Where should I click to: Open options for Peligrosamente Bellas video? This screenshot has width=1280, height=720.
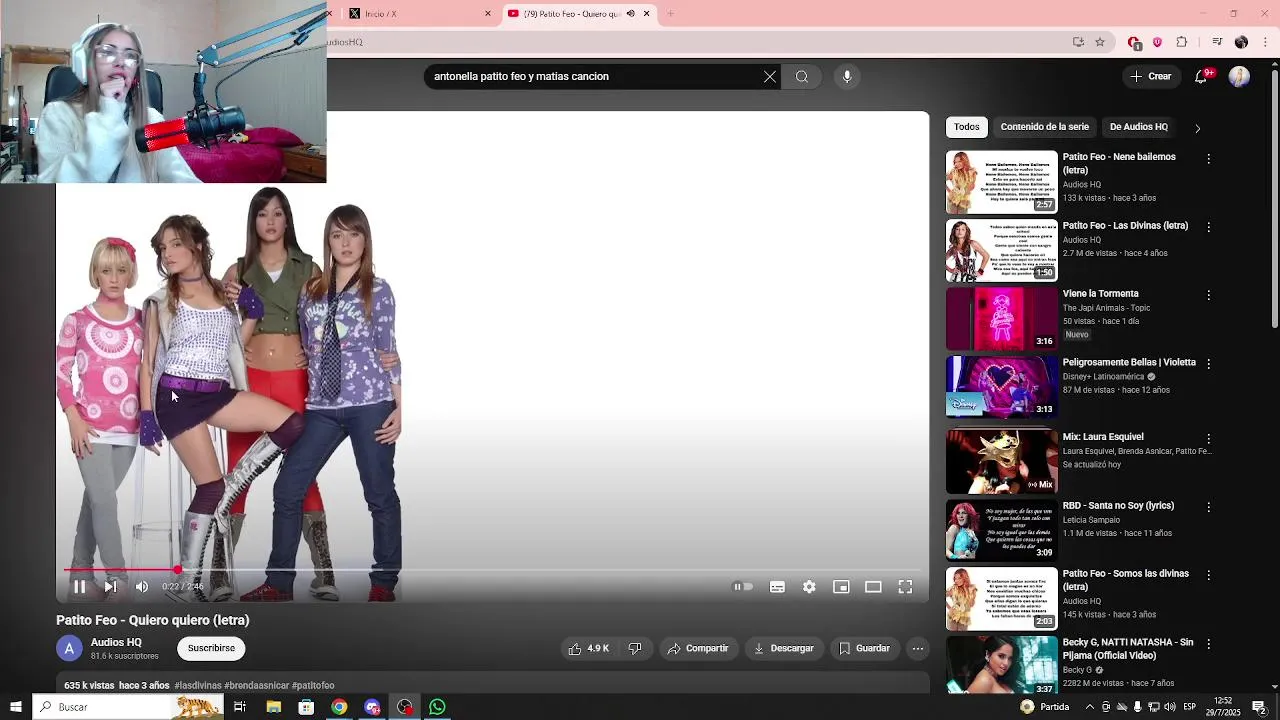tap(1208, 364)
